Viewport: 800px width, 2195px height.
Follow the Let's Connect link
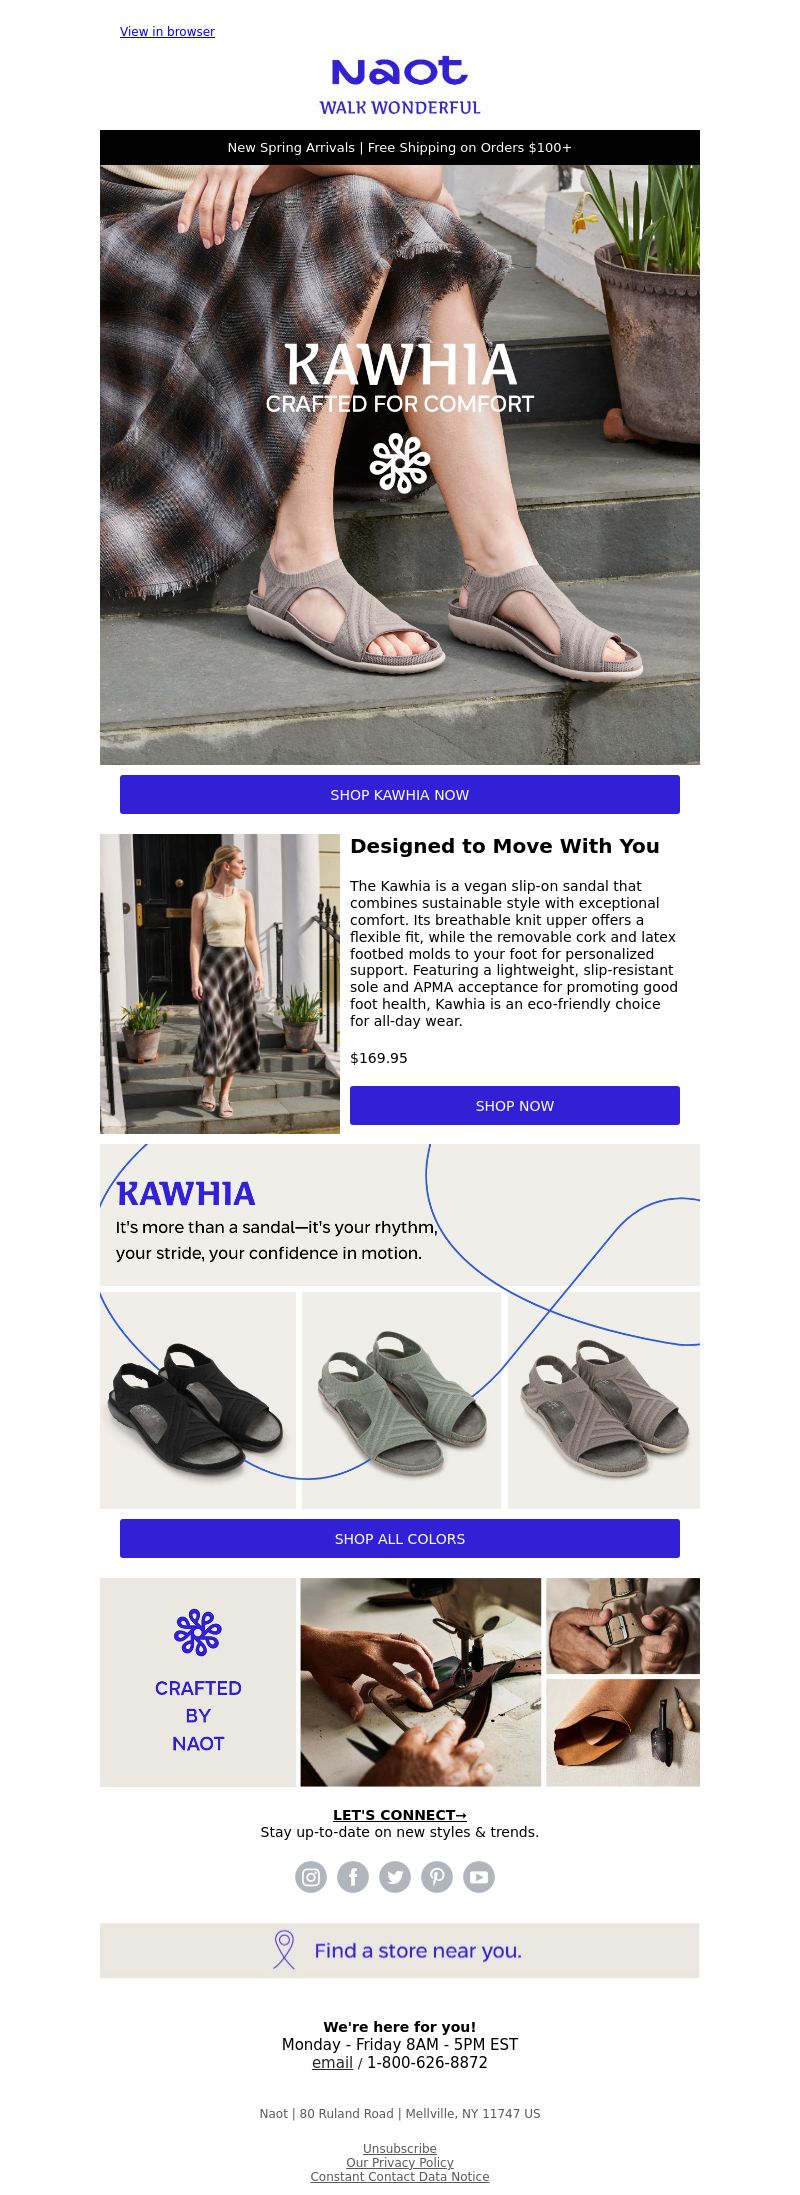point(400,1815)
